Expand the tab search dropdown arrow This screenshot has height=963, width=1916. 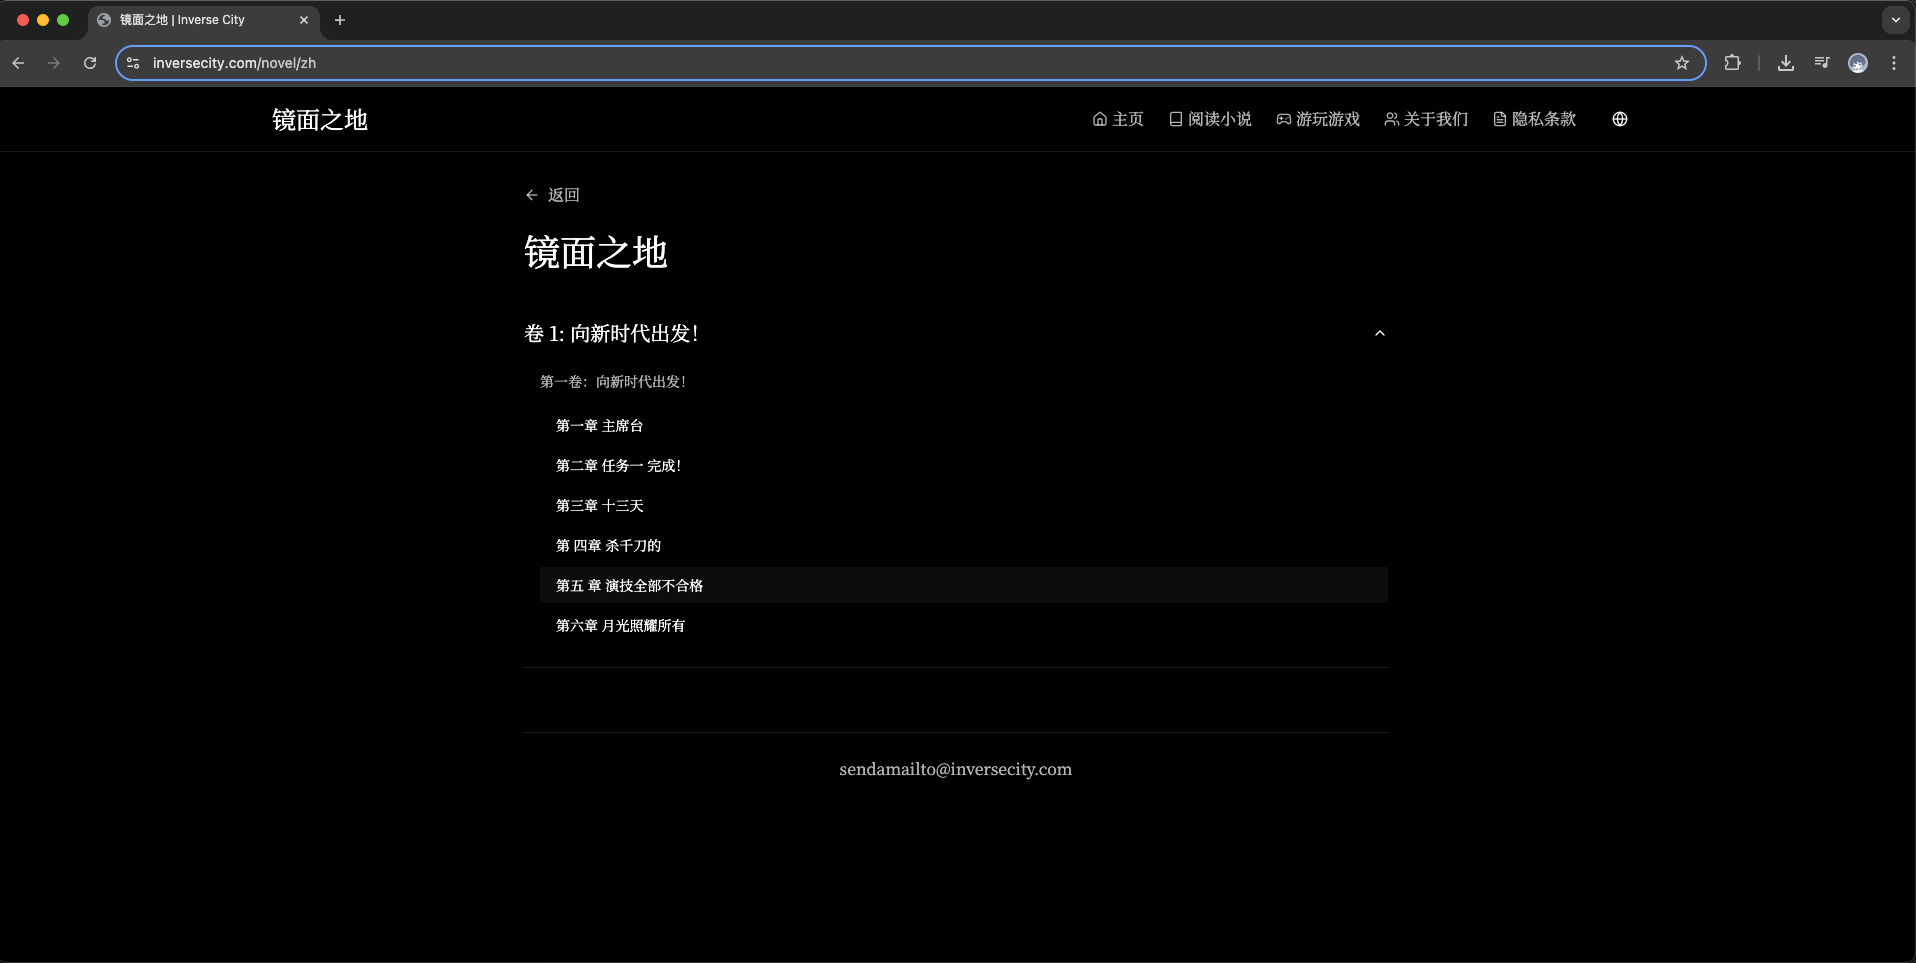(1895, 20)
